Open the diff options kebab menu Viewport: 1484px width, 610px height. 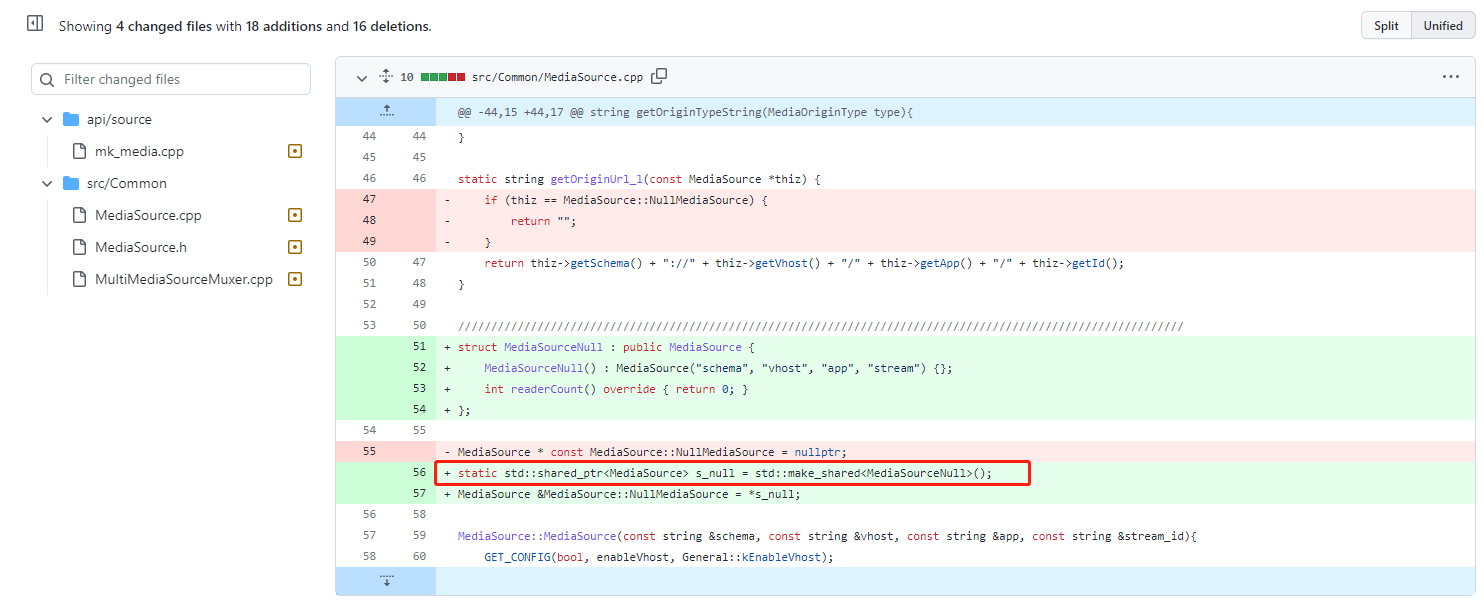click(1451, 75)
